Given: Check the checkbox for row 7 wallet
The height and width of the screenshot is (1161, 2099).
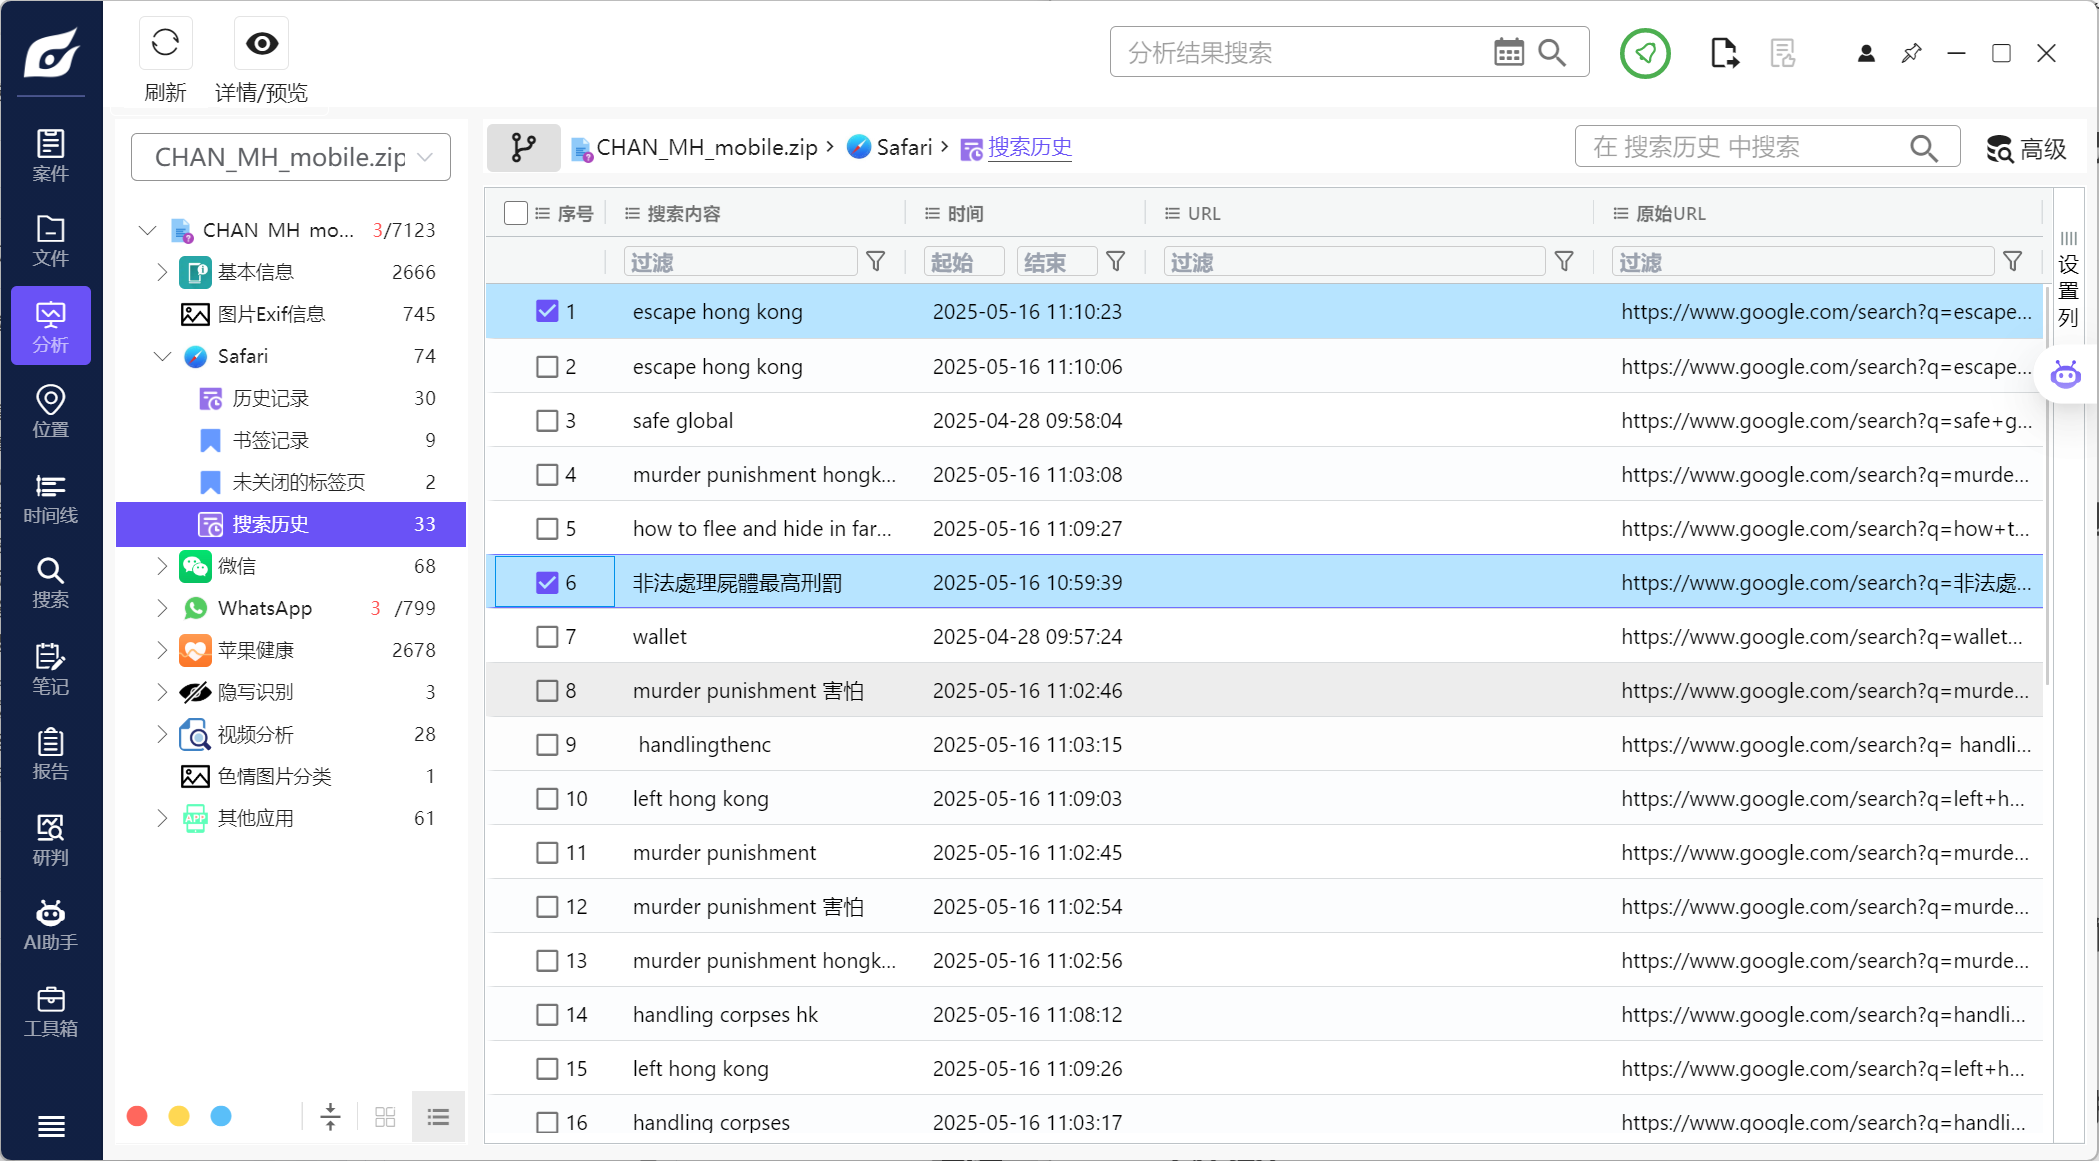Looking at the screenshot, I should click(x=547, y=637).
